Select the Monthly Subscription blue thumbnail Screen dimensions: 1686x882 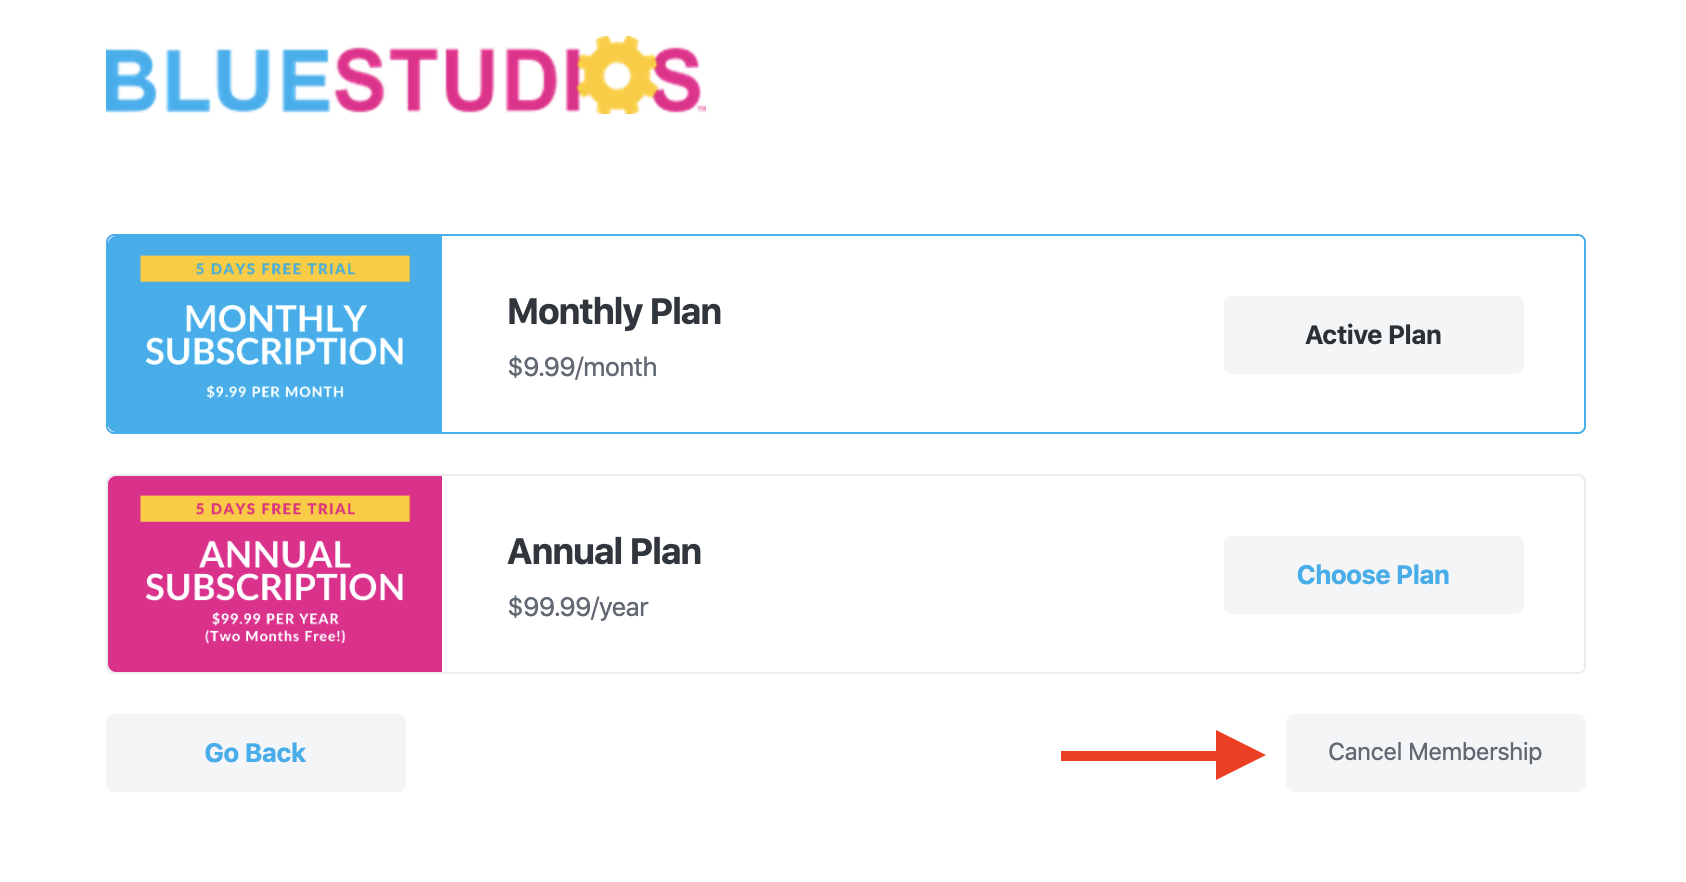click(x=275, y=334)
